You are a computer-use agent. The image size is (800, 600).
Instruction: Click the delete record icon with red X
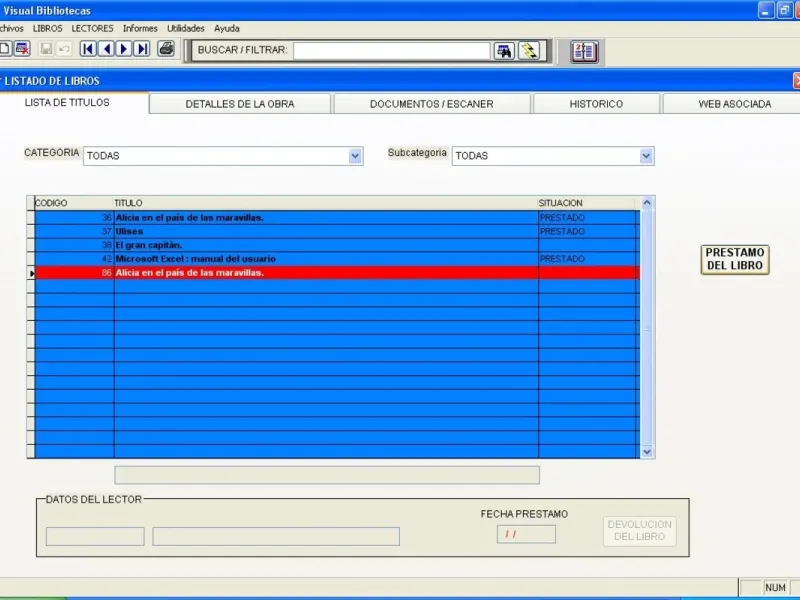click(22, 49)
